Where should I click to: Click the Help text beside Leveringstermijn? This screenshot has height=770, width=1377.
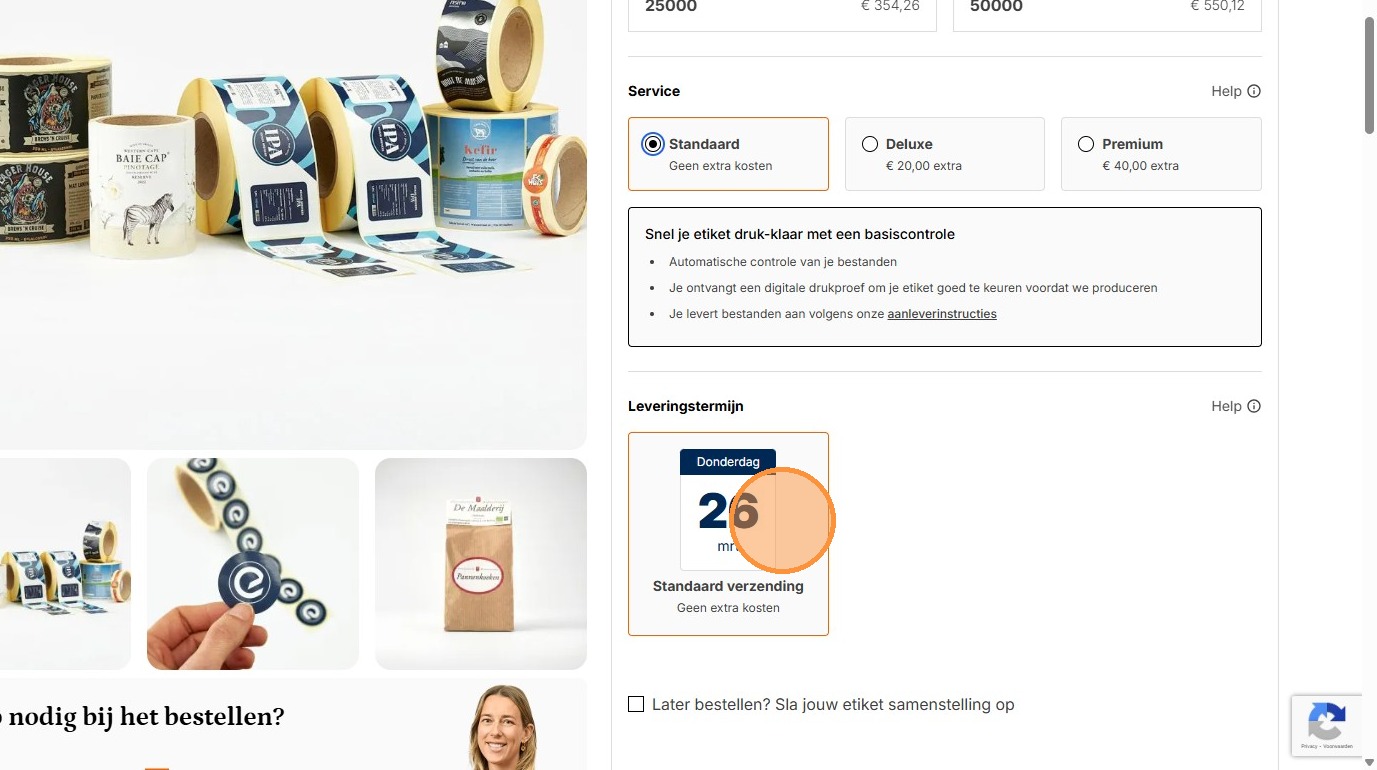point(1226,406)
